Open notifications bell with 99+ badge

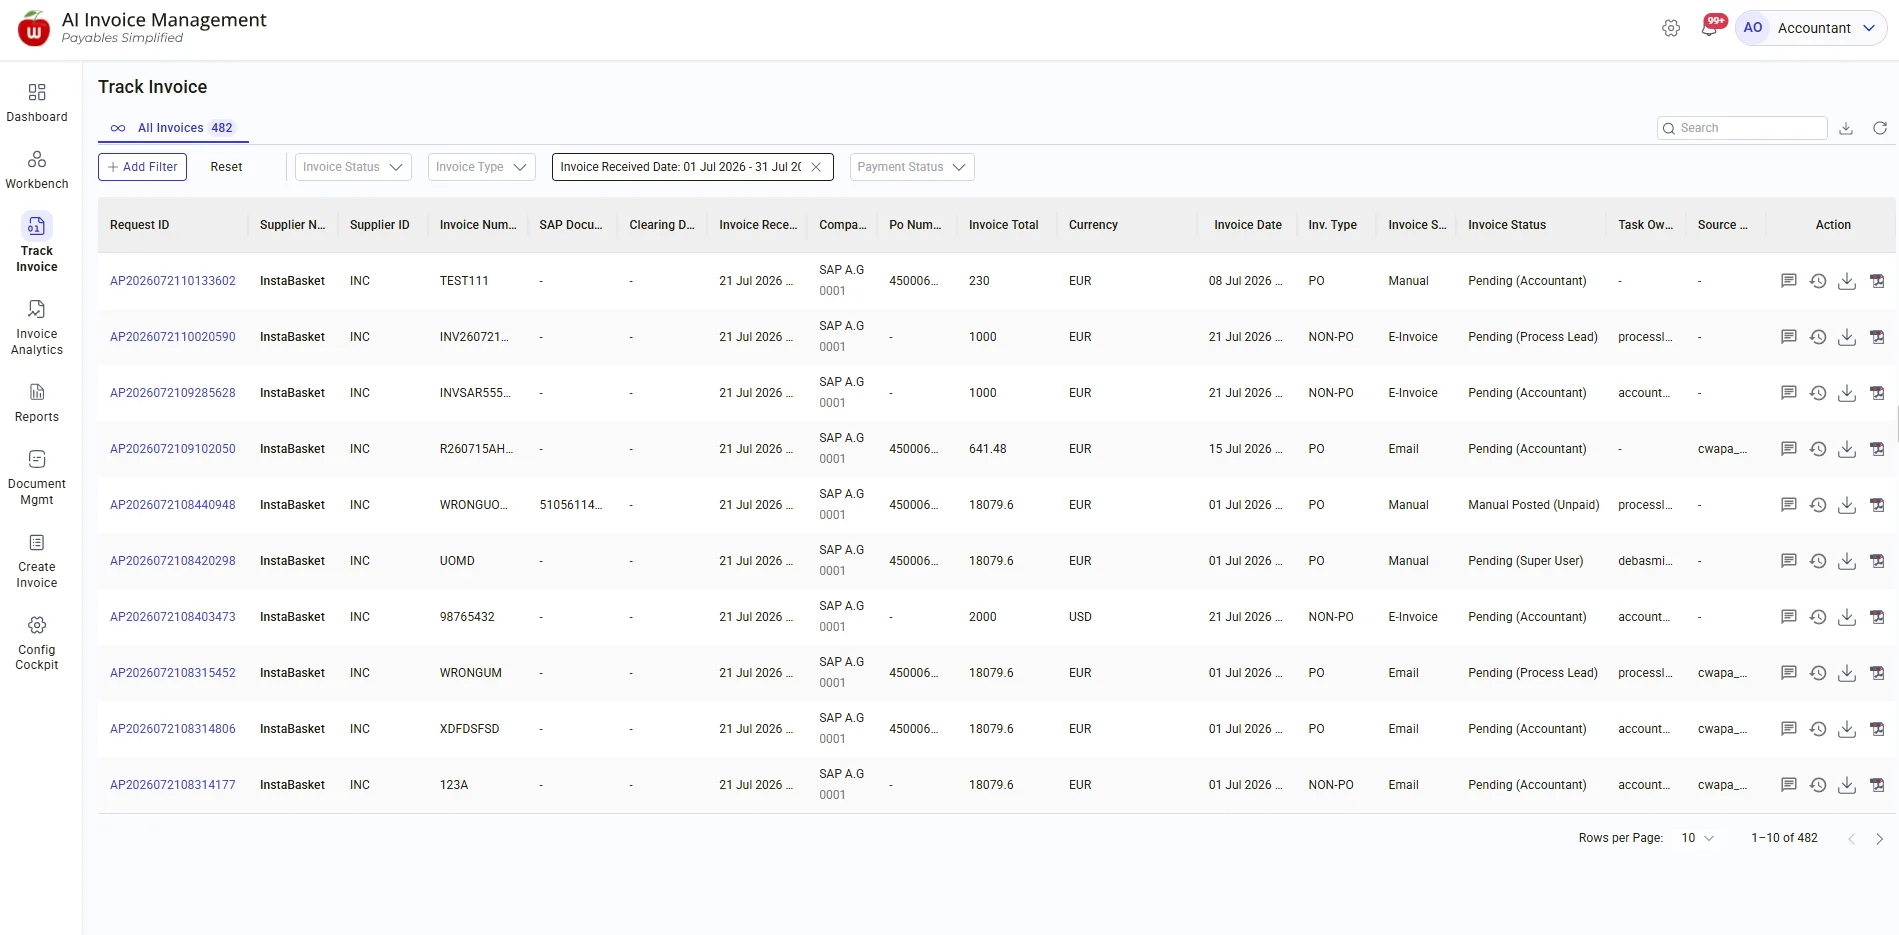(x=1710, y=27)
